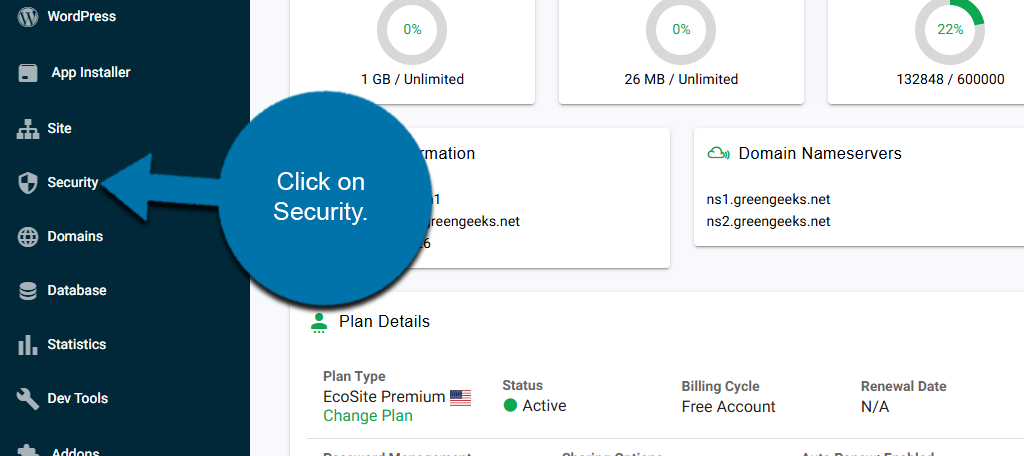Click the ns1.greengeeks.net nameserver text
Screen dimensions: 1024x456
click(x=768, y=199)
